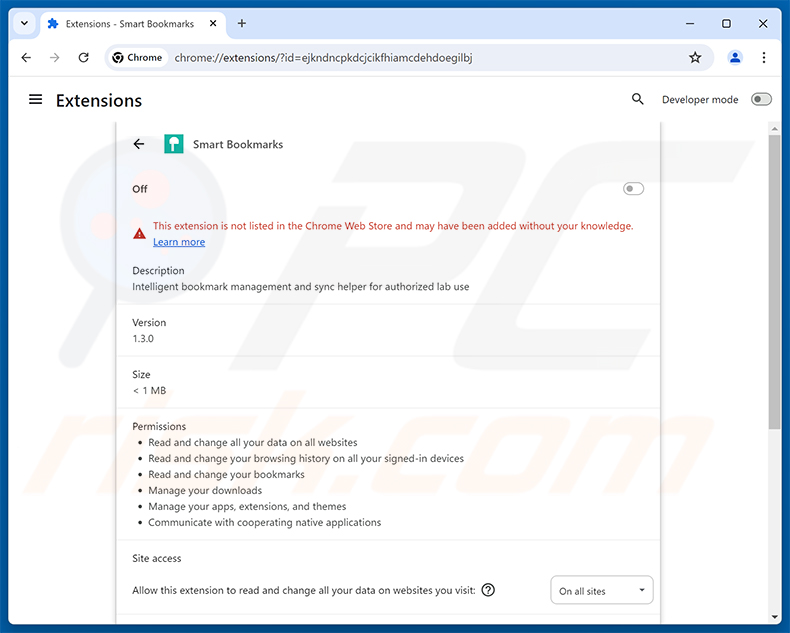
Task: Click 'Allow this extension to read' text
Action: coord(304,590)
